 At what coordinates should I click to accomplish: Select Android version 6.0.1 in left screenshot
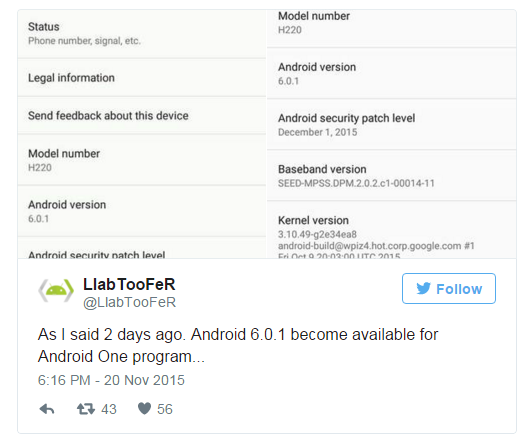click(142, 211)
